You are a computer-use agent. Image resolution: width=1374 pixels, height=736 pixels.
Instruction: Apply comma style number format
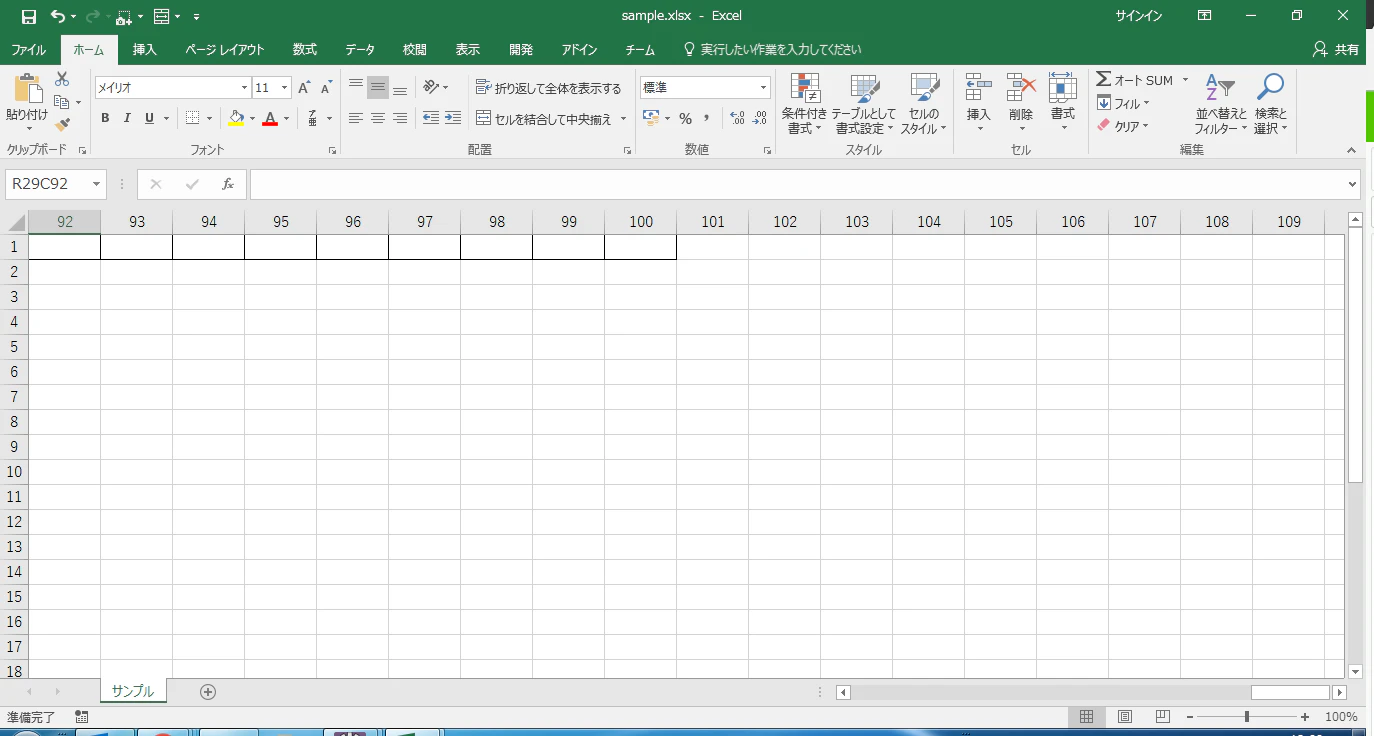point(707,118)
